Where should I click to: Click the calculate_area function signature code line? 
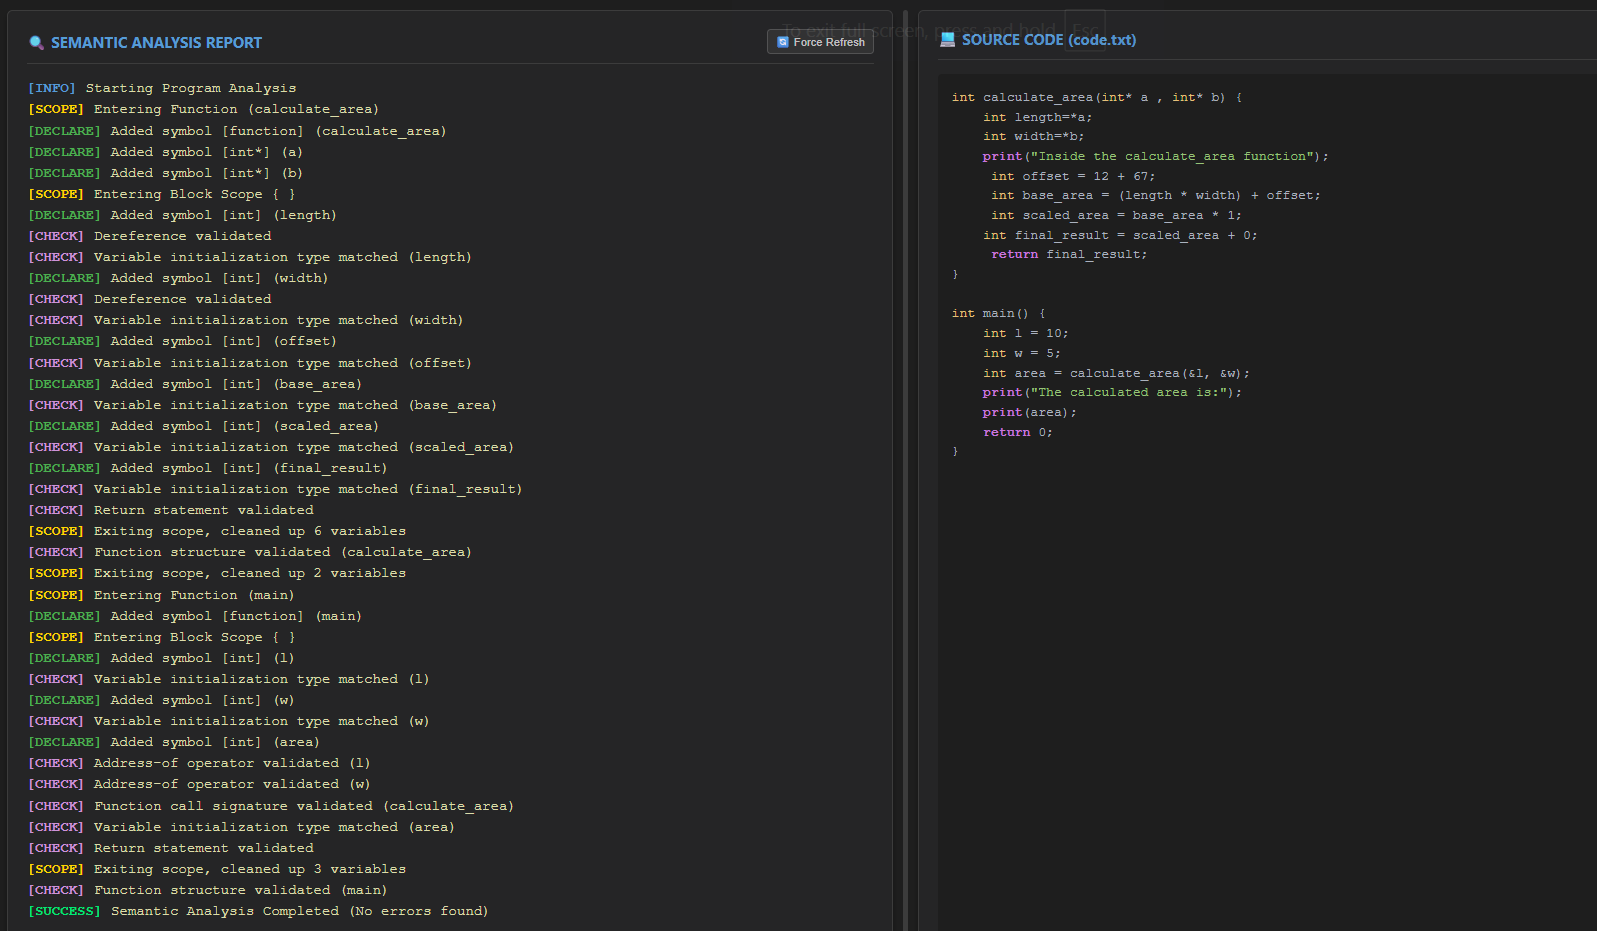[1097, 97]
